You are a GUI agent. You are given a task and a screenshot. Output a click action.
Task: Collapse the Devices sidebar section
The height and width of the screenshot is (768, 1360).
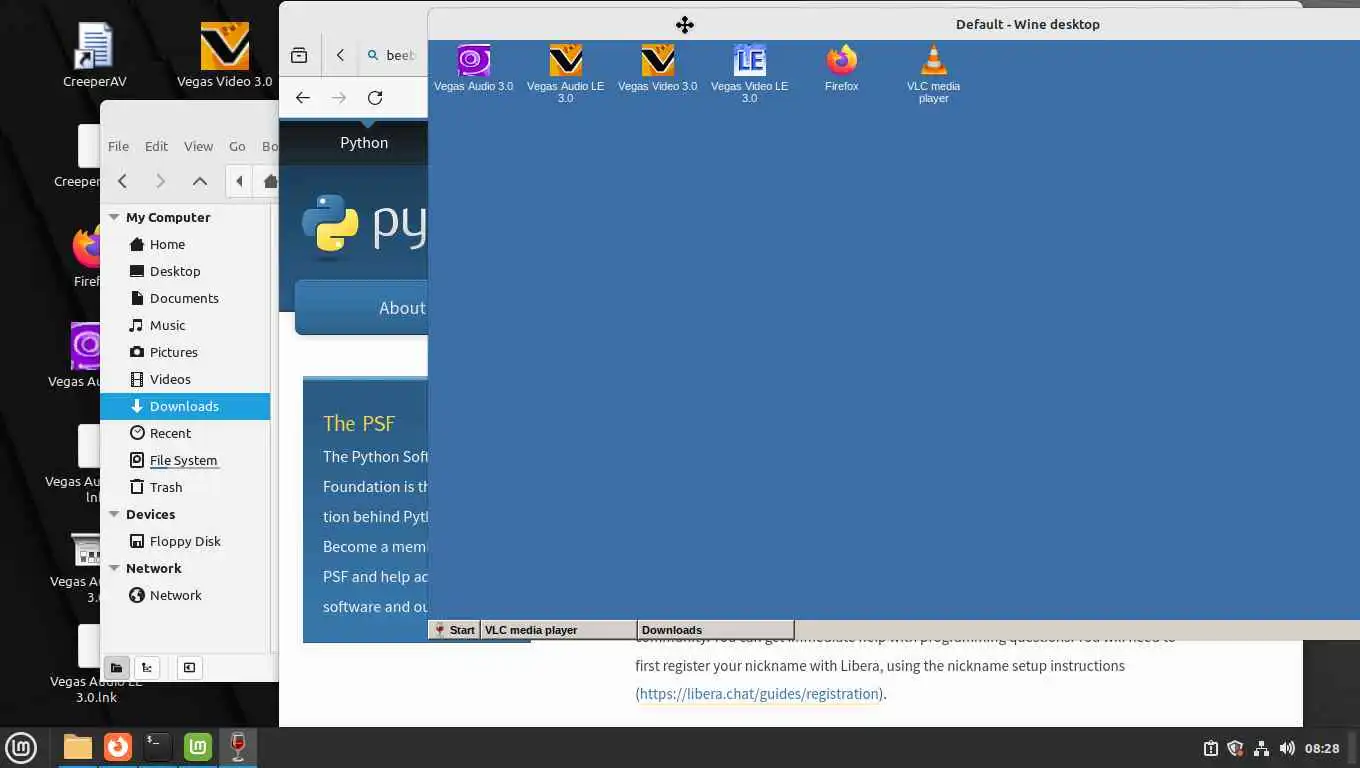114,514
